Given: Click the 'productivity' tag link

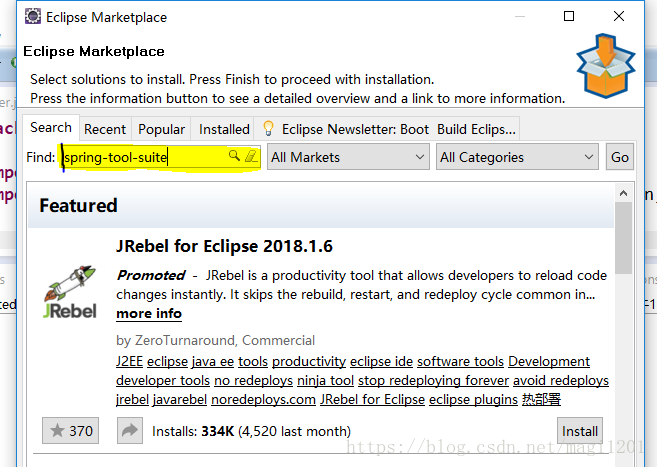Looking at the screenshot, I should (309, 361).
